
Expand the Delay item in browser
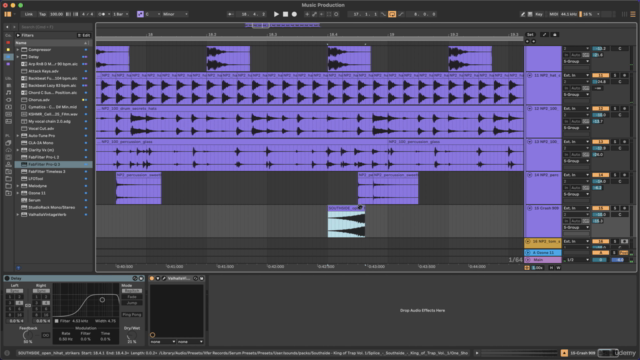coord(18,57)
